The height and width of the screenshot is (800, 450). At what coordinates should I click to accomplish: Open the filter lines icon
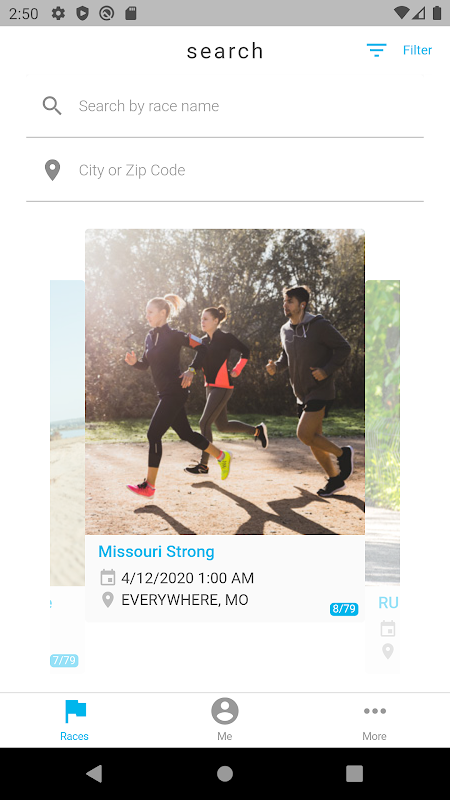tap(376, 50)
